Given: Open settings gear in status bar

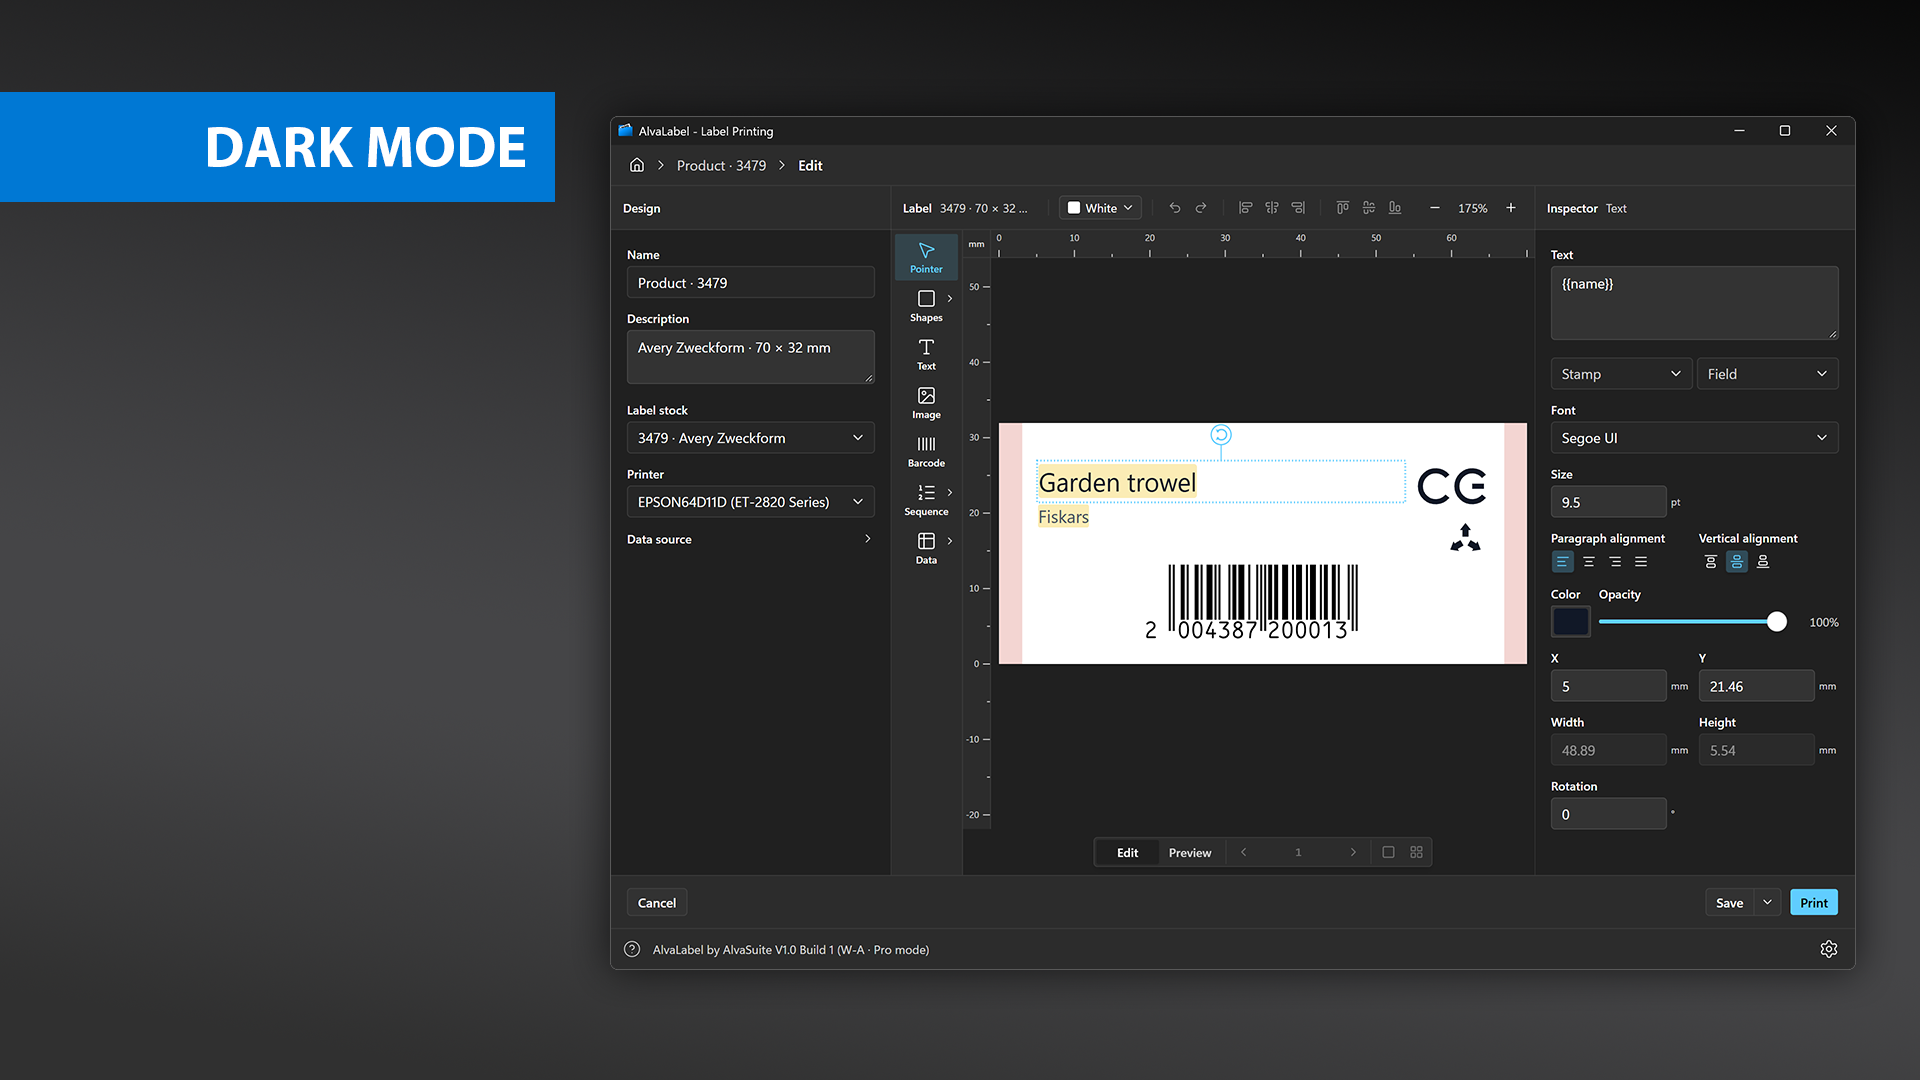Looking at the screenshot, I should (x=1829, y=949).
